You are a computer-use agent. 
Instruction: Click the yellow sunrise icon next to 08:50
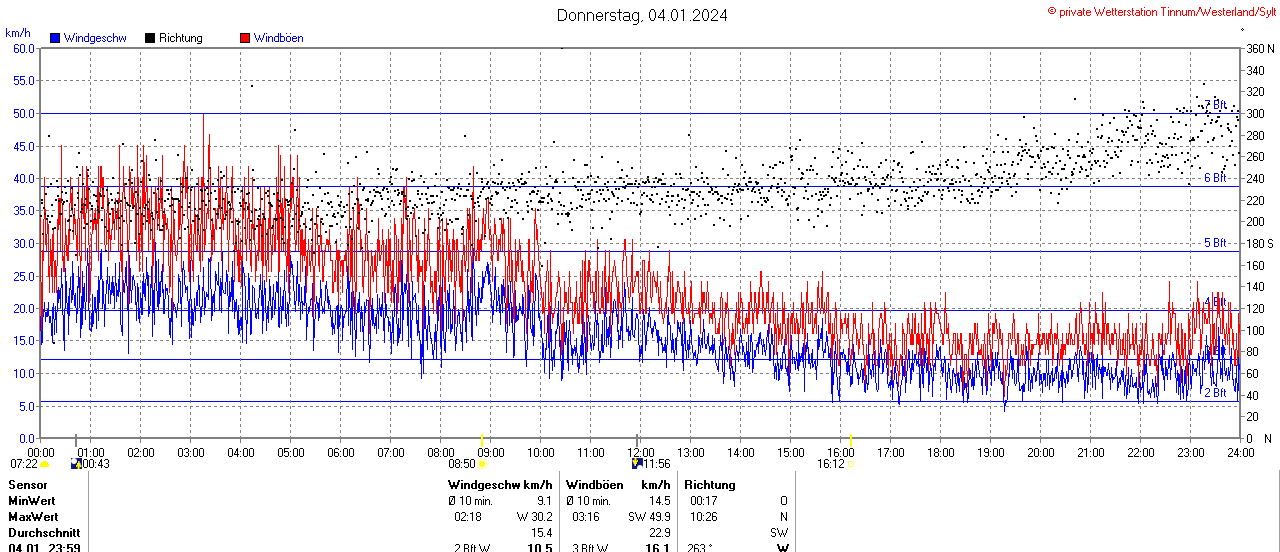point(482,464)
